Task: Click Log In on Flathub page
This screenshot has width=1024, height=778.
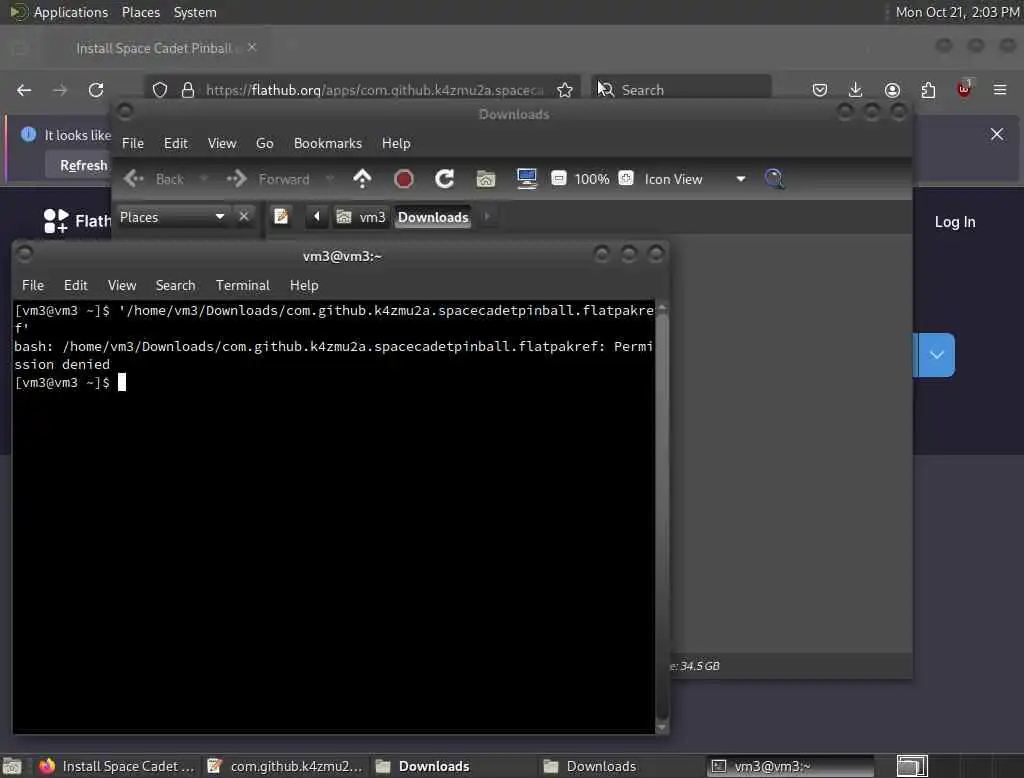Action: 955,222
